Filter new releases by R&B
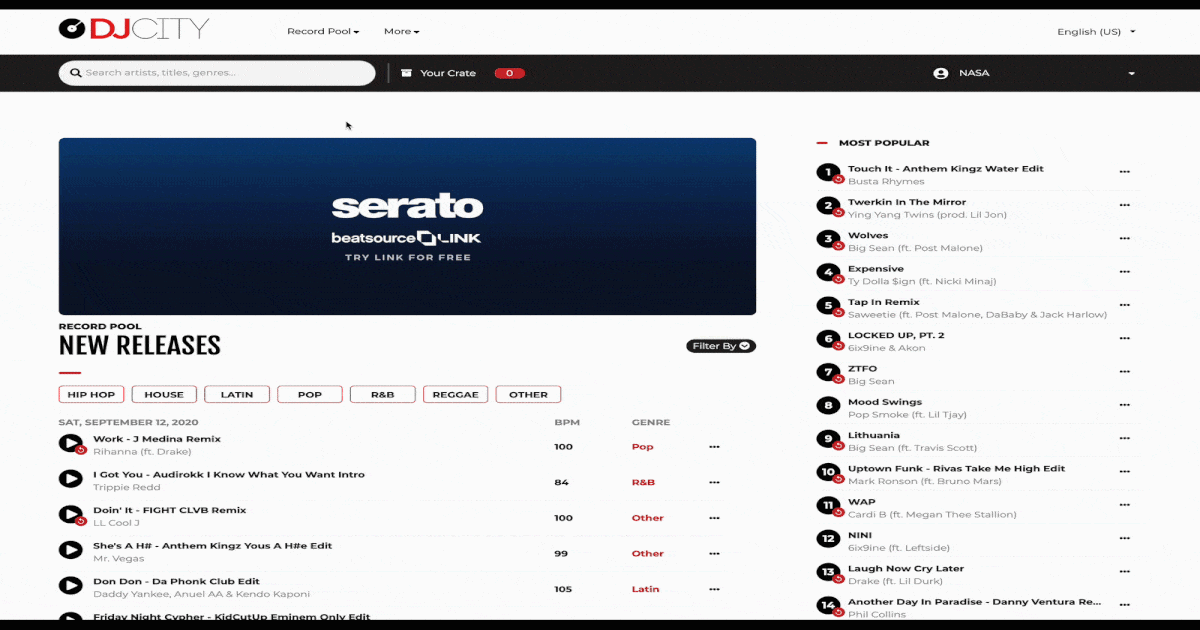 point(383,394)
